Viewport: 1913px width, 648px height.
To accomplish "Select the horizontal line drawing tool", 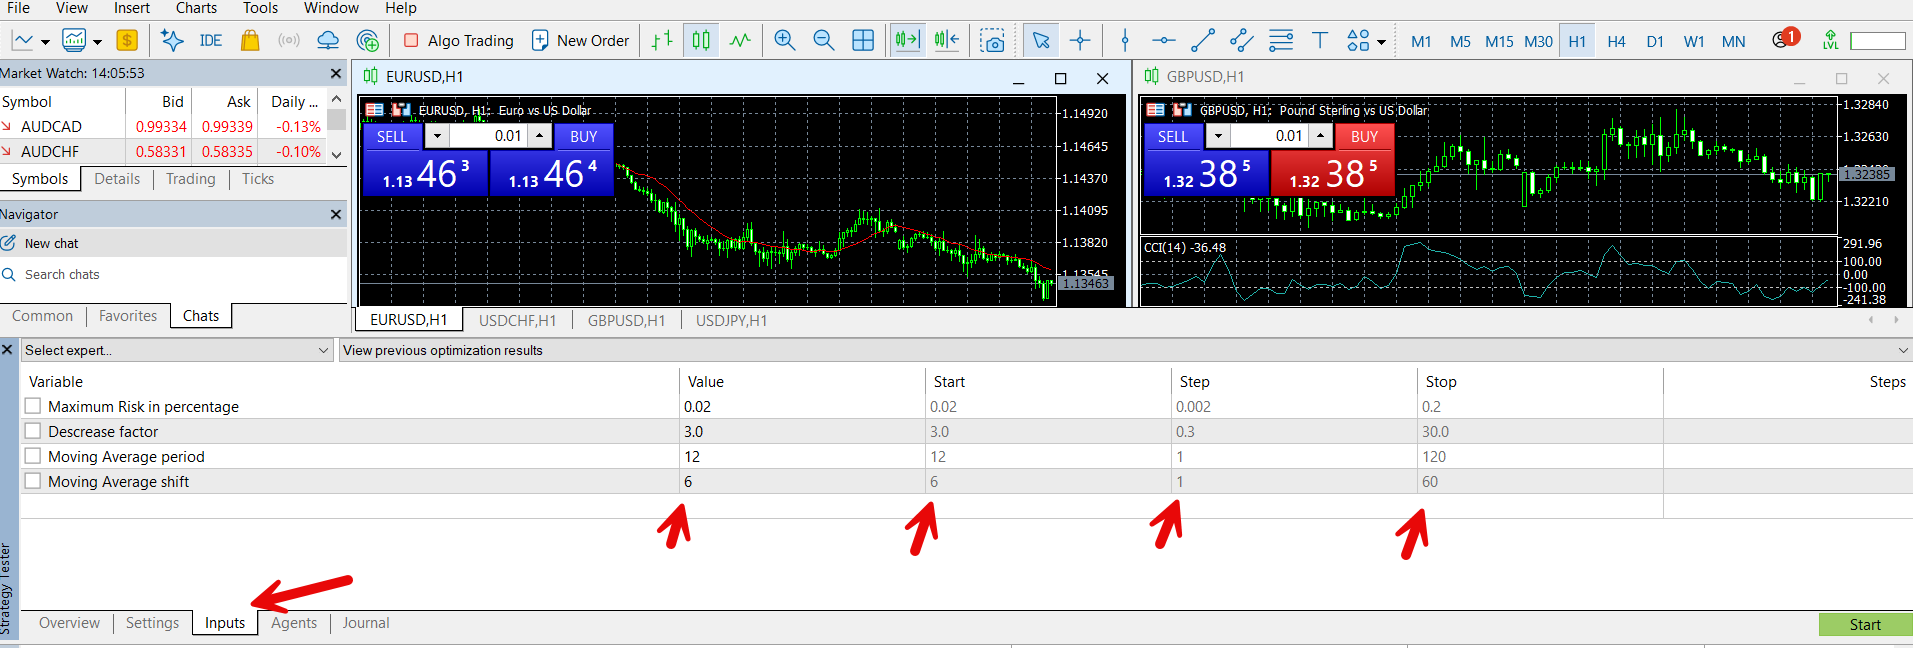I will (1163, 41).
